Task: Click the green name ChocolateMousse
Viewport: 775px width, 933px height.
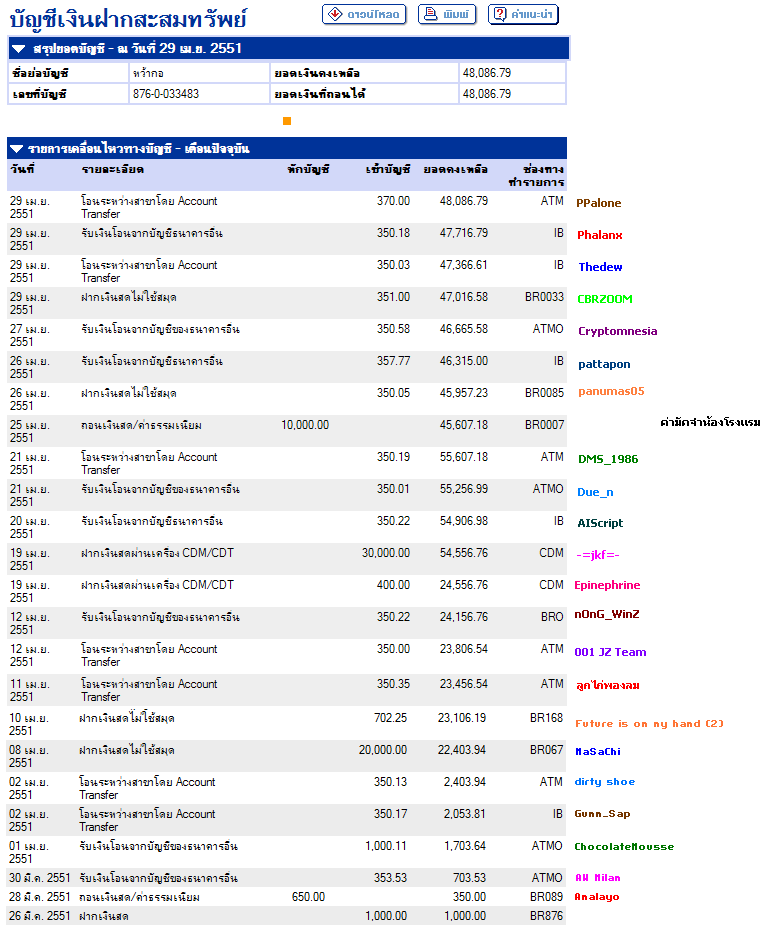Action: click(x=624, y=847)
